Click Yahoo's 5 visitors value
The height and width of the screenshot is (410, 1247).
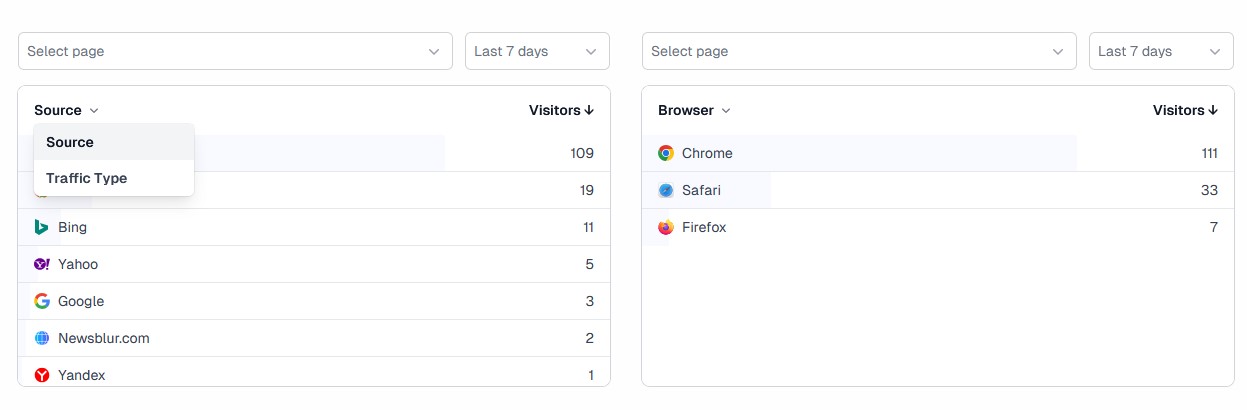click(590, 264)
